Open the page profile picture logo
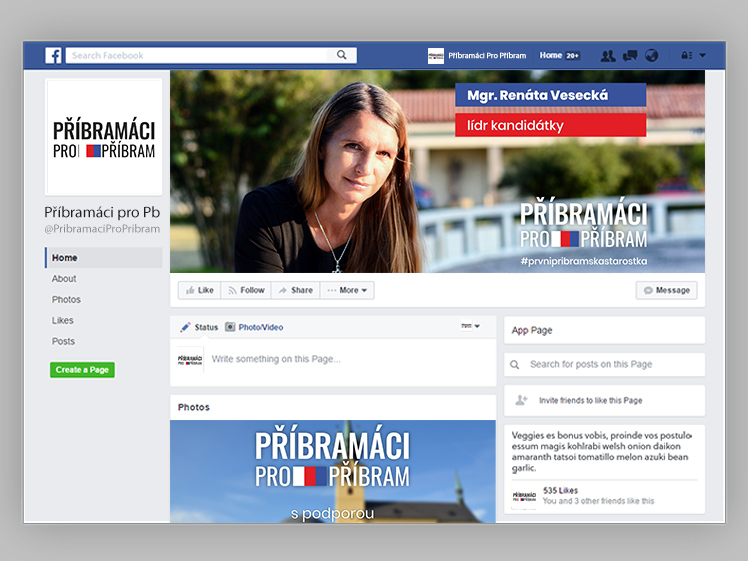This screenshot has width=748, height=561. [104, 137]
